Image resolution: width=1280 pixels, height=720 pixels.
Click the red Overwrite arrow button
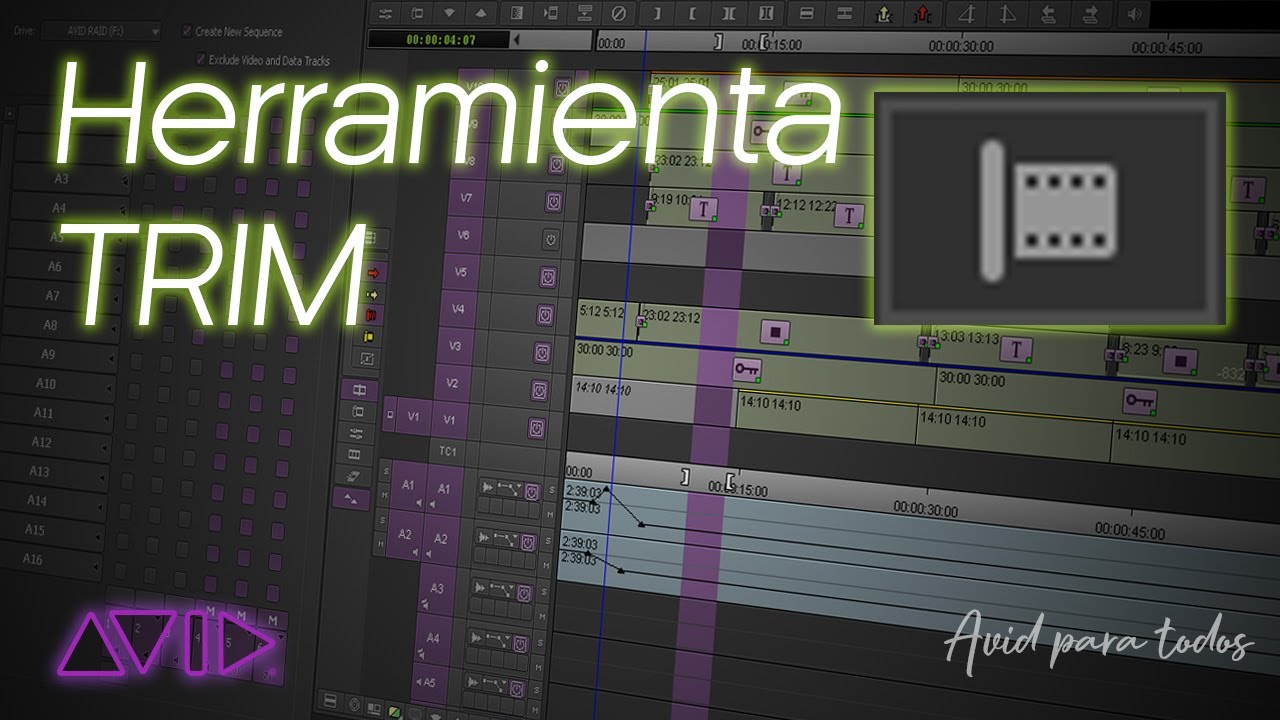[x=921, y=14]
